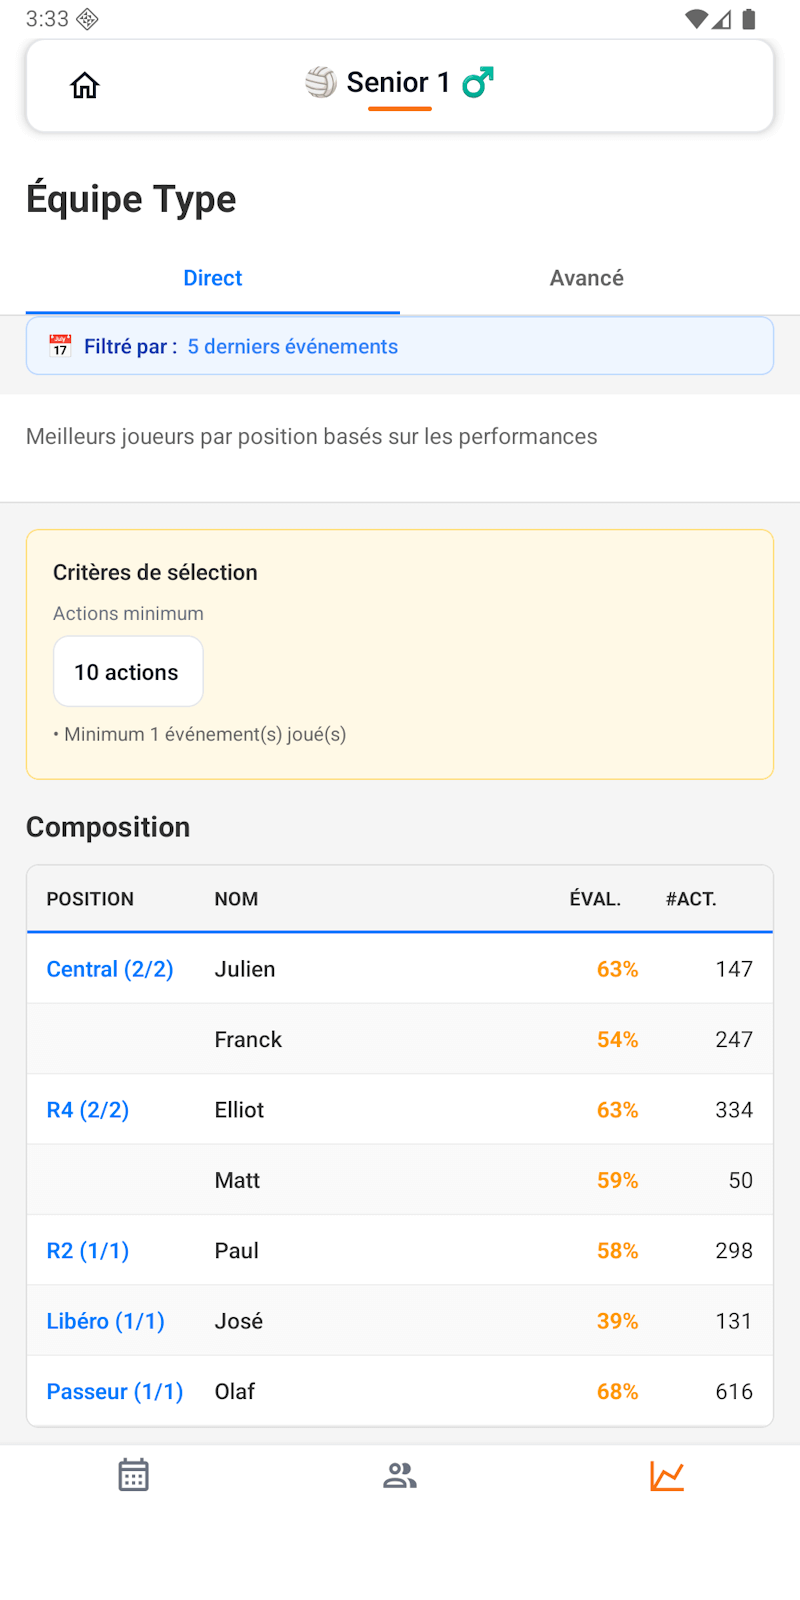Select the Direct tab

(212, 278)
